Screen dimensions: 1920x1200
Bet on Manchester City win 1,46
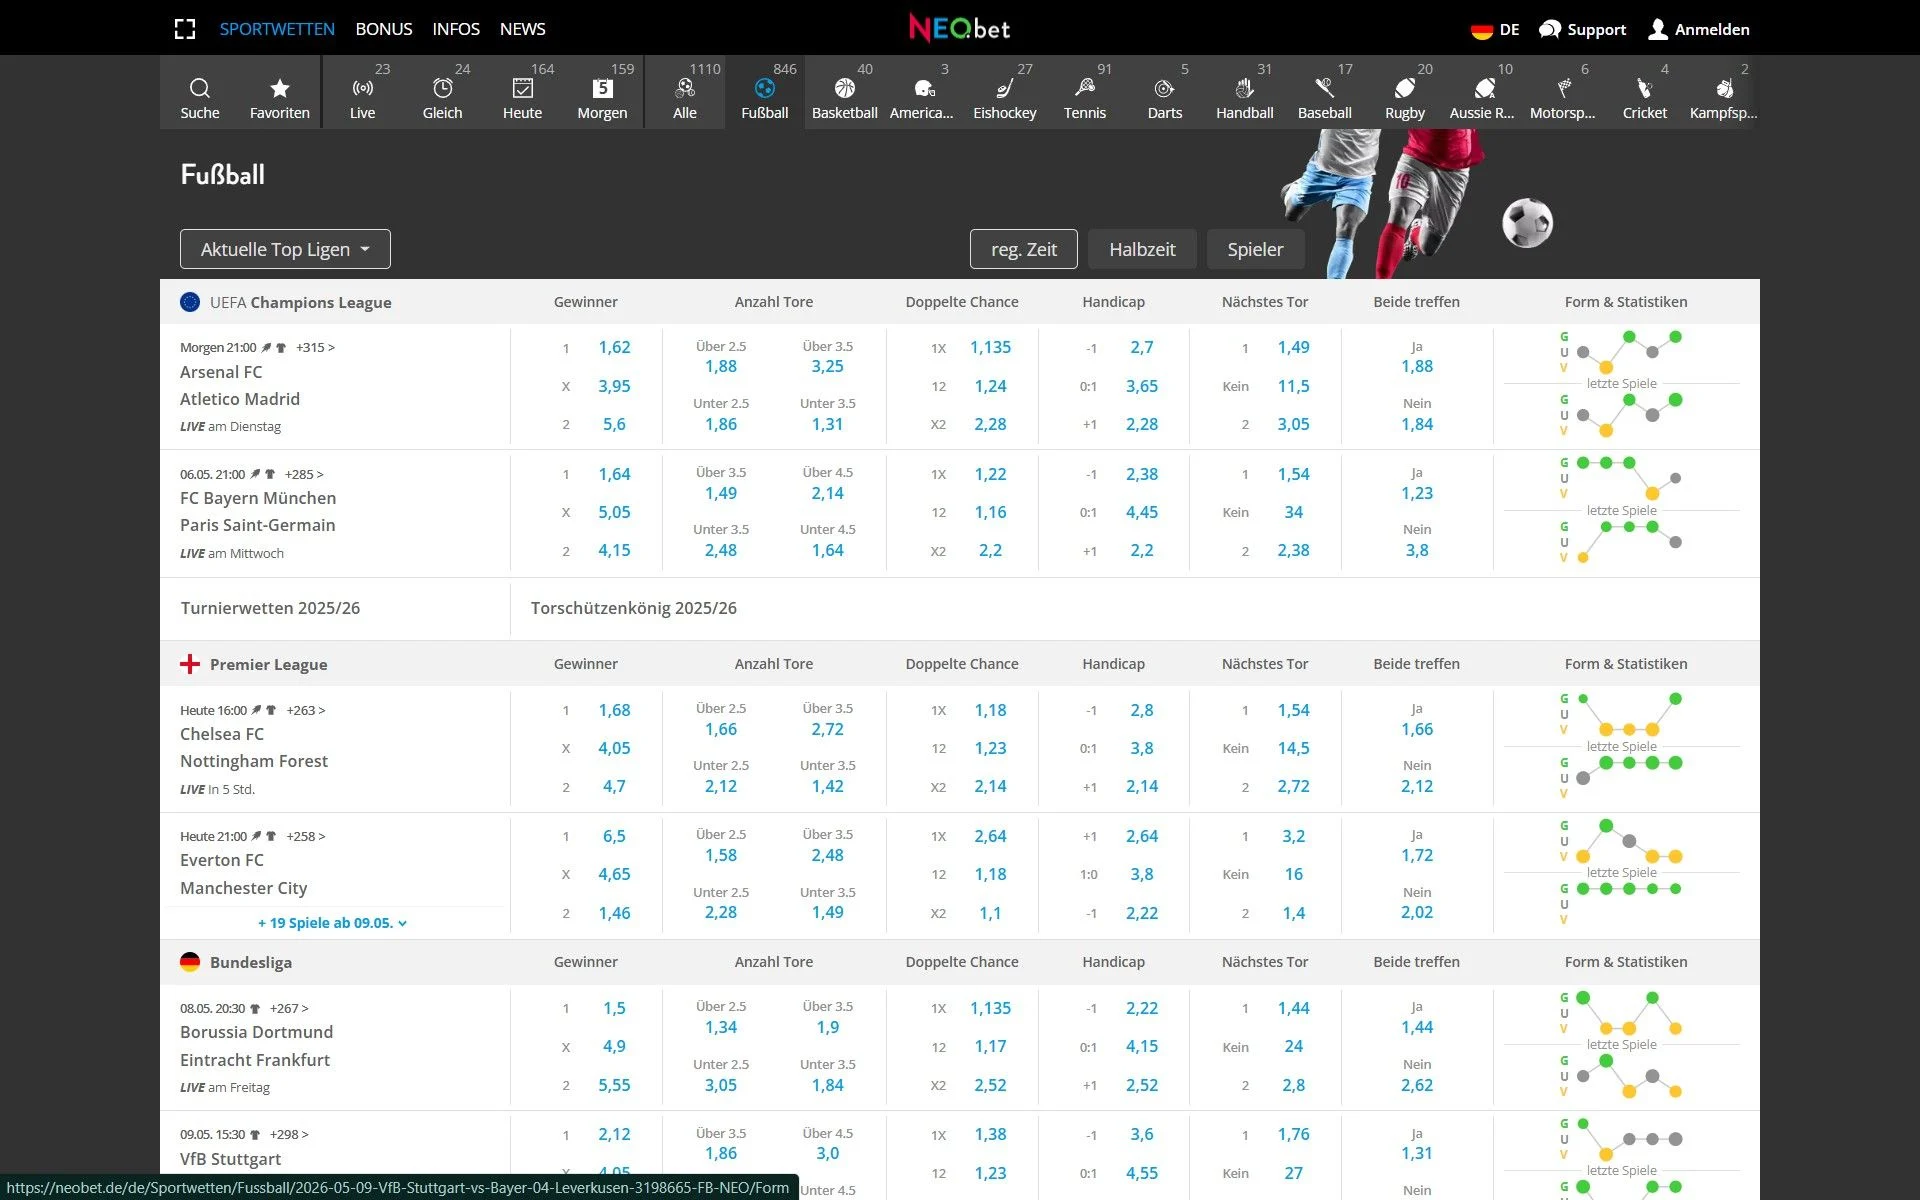614,913
